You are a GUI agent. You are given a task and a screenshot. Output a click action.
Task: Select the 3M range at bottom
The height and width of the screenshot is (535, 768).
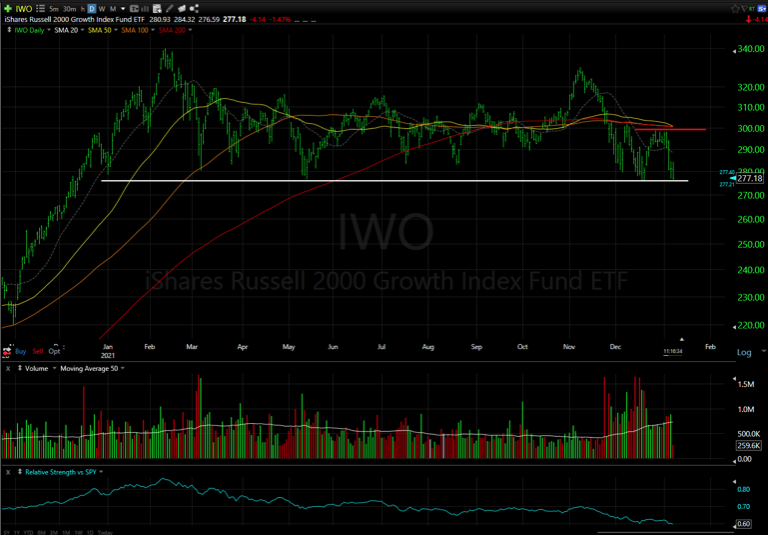[x=54, y=533]
